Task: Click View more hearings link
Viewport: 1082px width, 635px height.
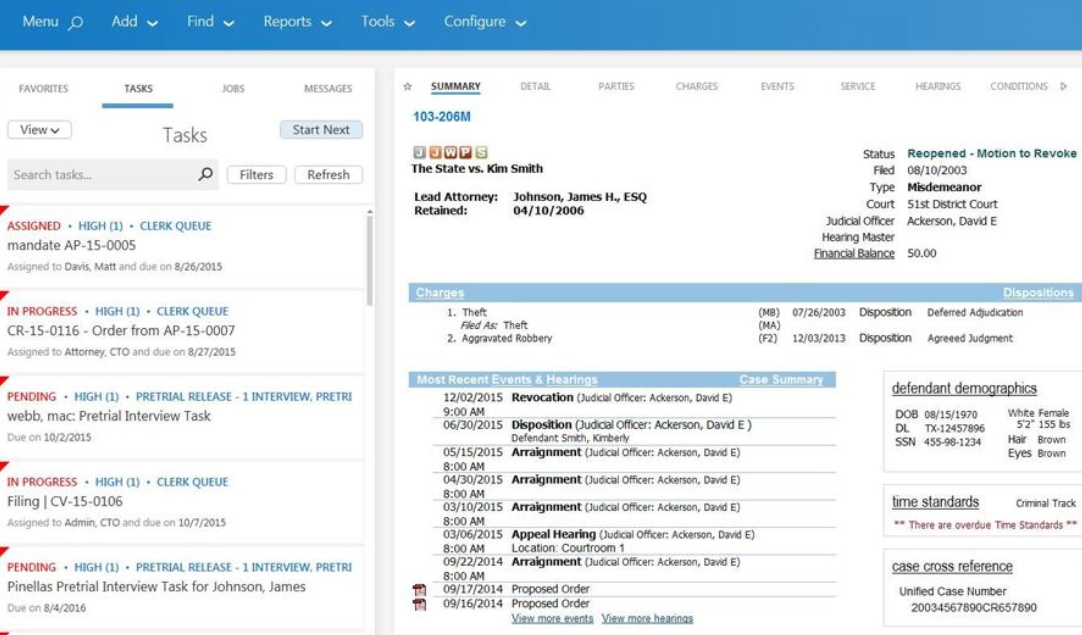Action: (x=647, y=618)
